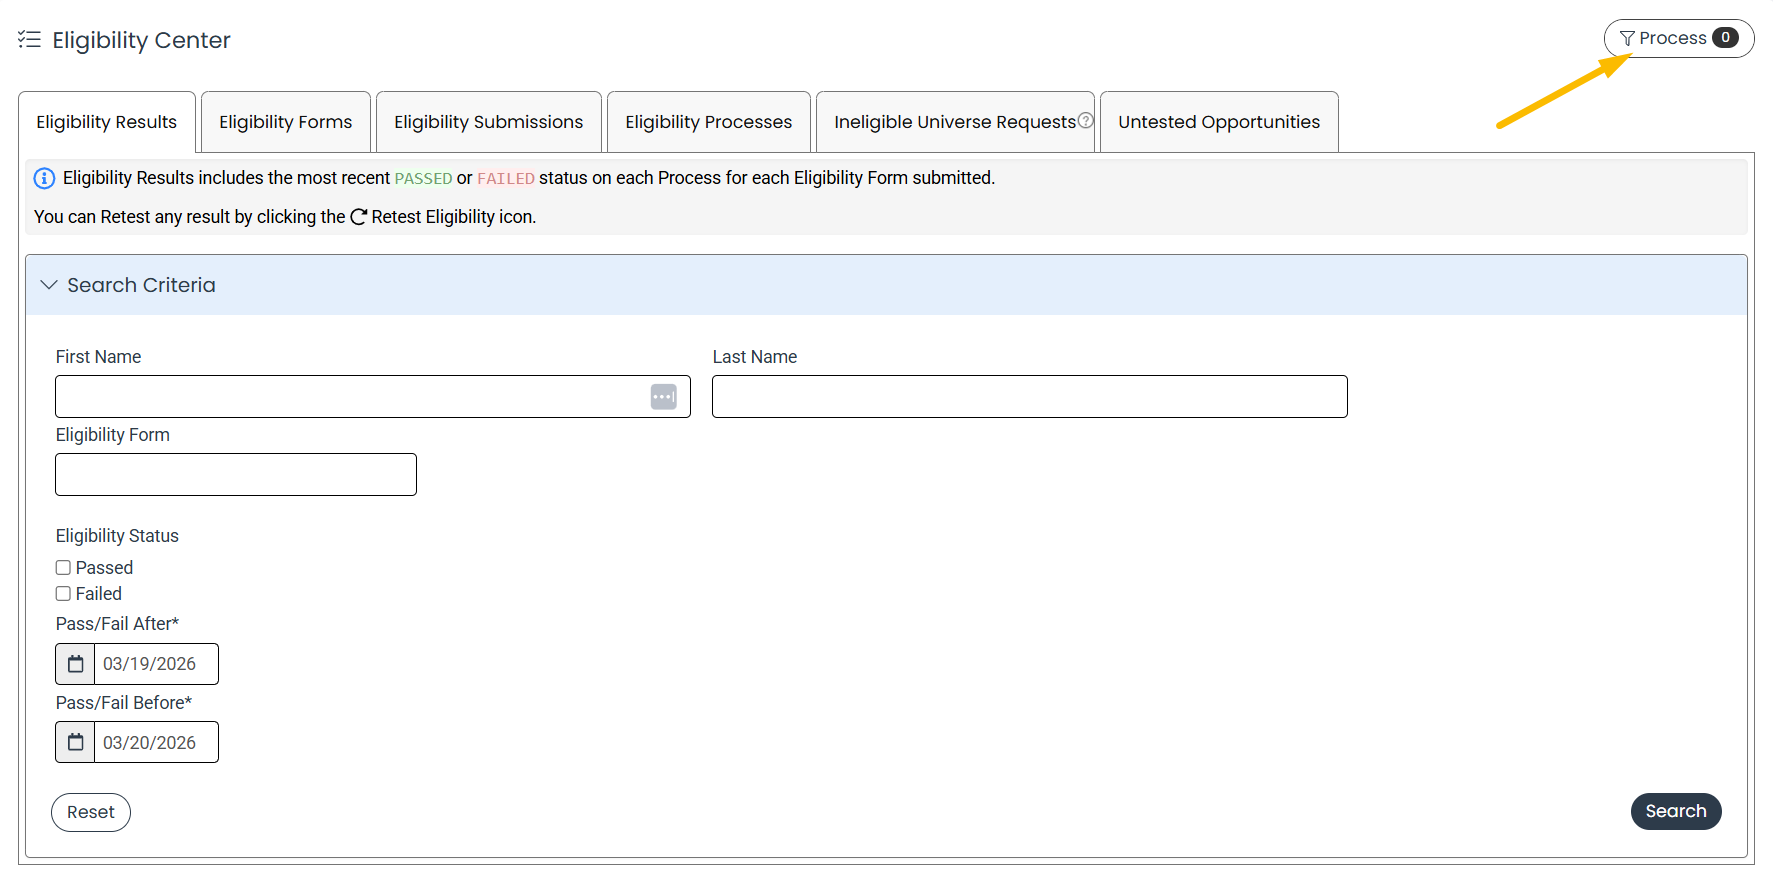Open the Eligibility Forms tab
This screenshot has width=1773, height=875.
click(286, 122)
